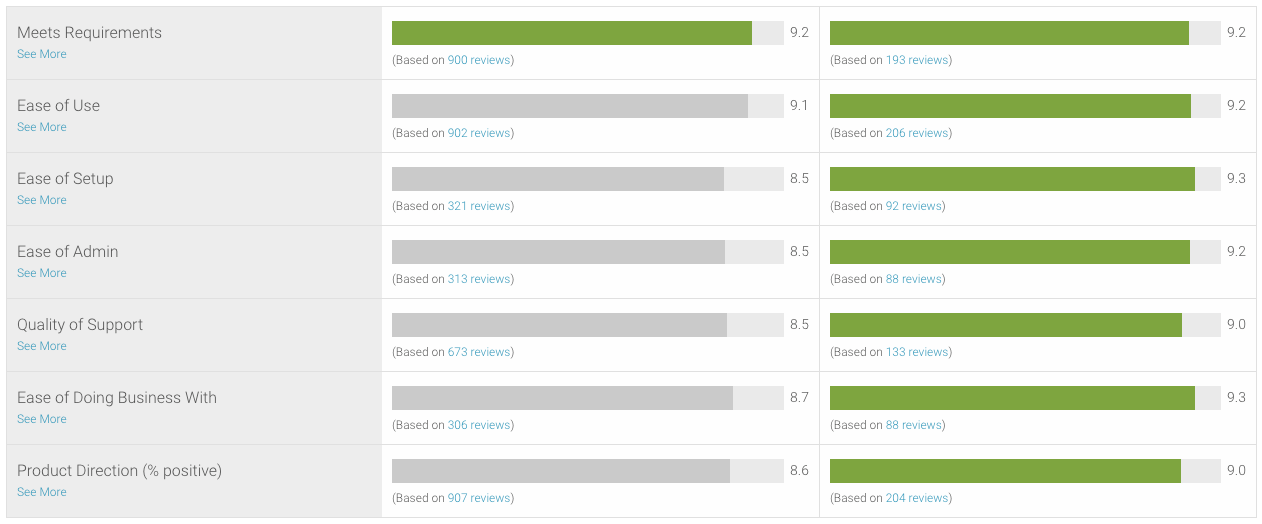Viewport: 1262px width, 524px height.
Task: Click the 204 reviews link
Action: click(x=917, y=498)
